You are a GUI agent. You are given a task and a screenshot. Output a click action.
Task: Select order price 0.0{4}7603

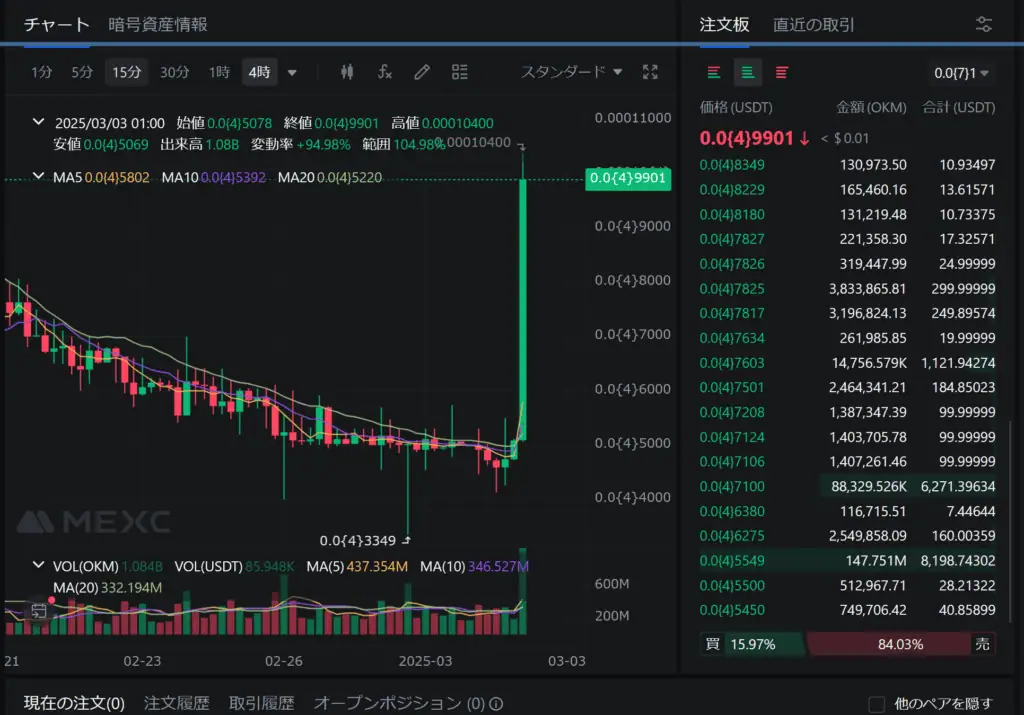coord(731,363)
